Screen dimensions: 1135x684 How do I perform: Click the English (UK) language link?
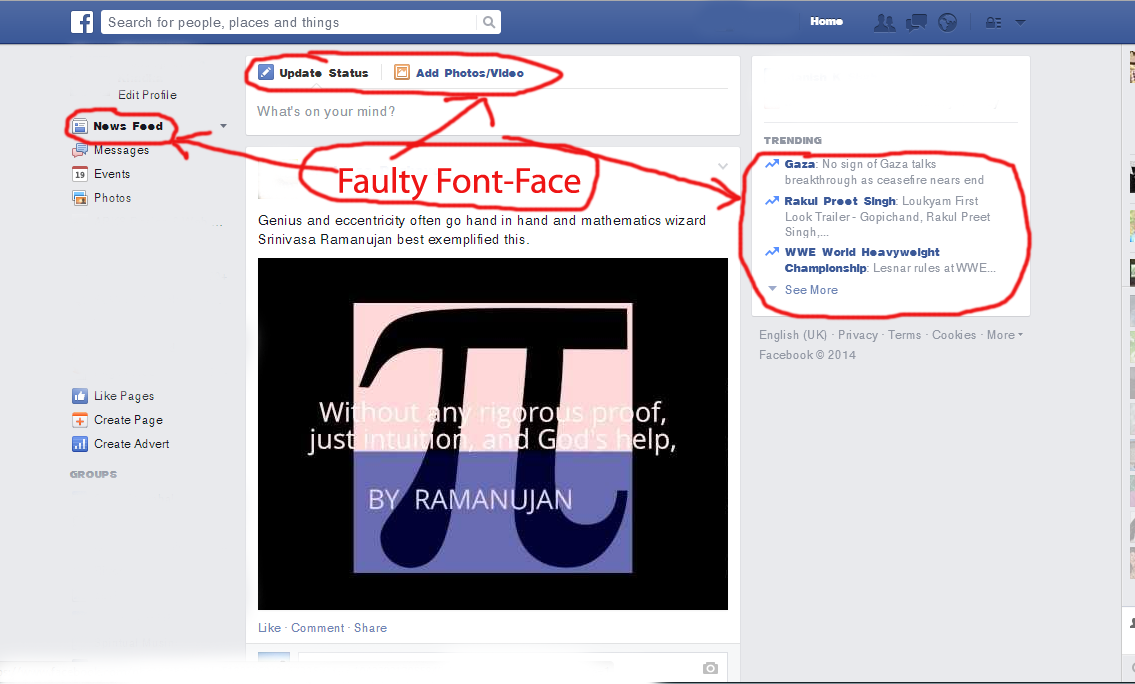point(793,334)
